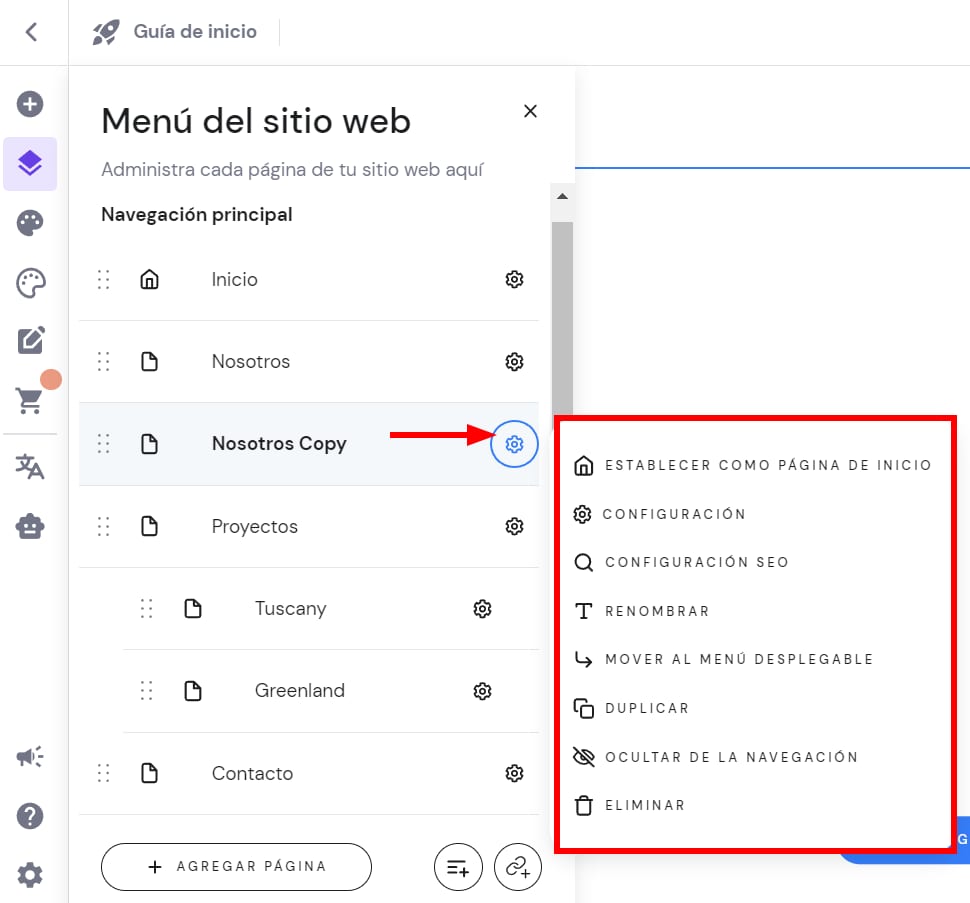This screenshot has width=970, height=903.
Task: Open the blog edit icon in sidebar
Action: (x=30, y=340)
